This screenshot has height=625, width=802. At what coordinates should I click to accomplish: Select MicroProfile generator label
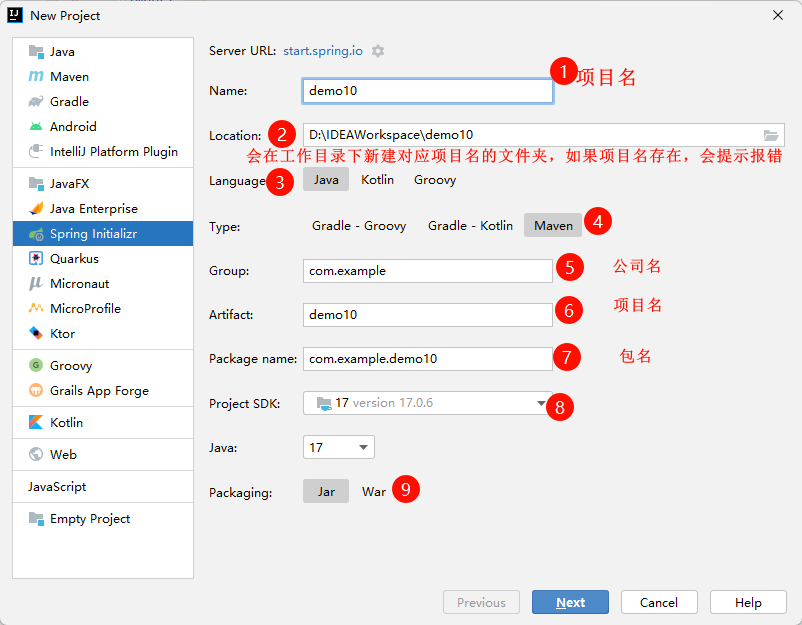[85, 308]
